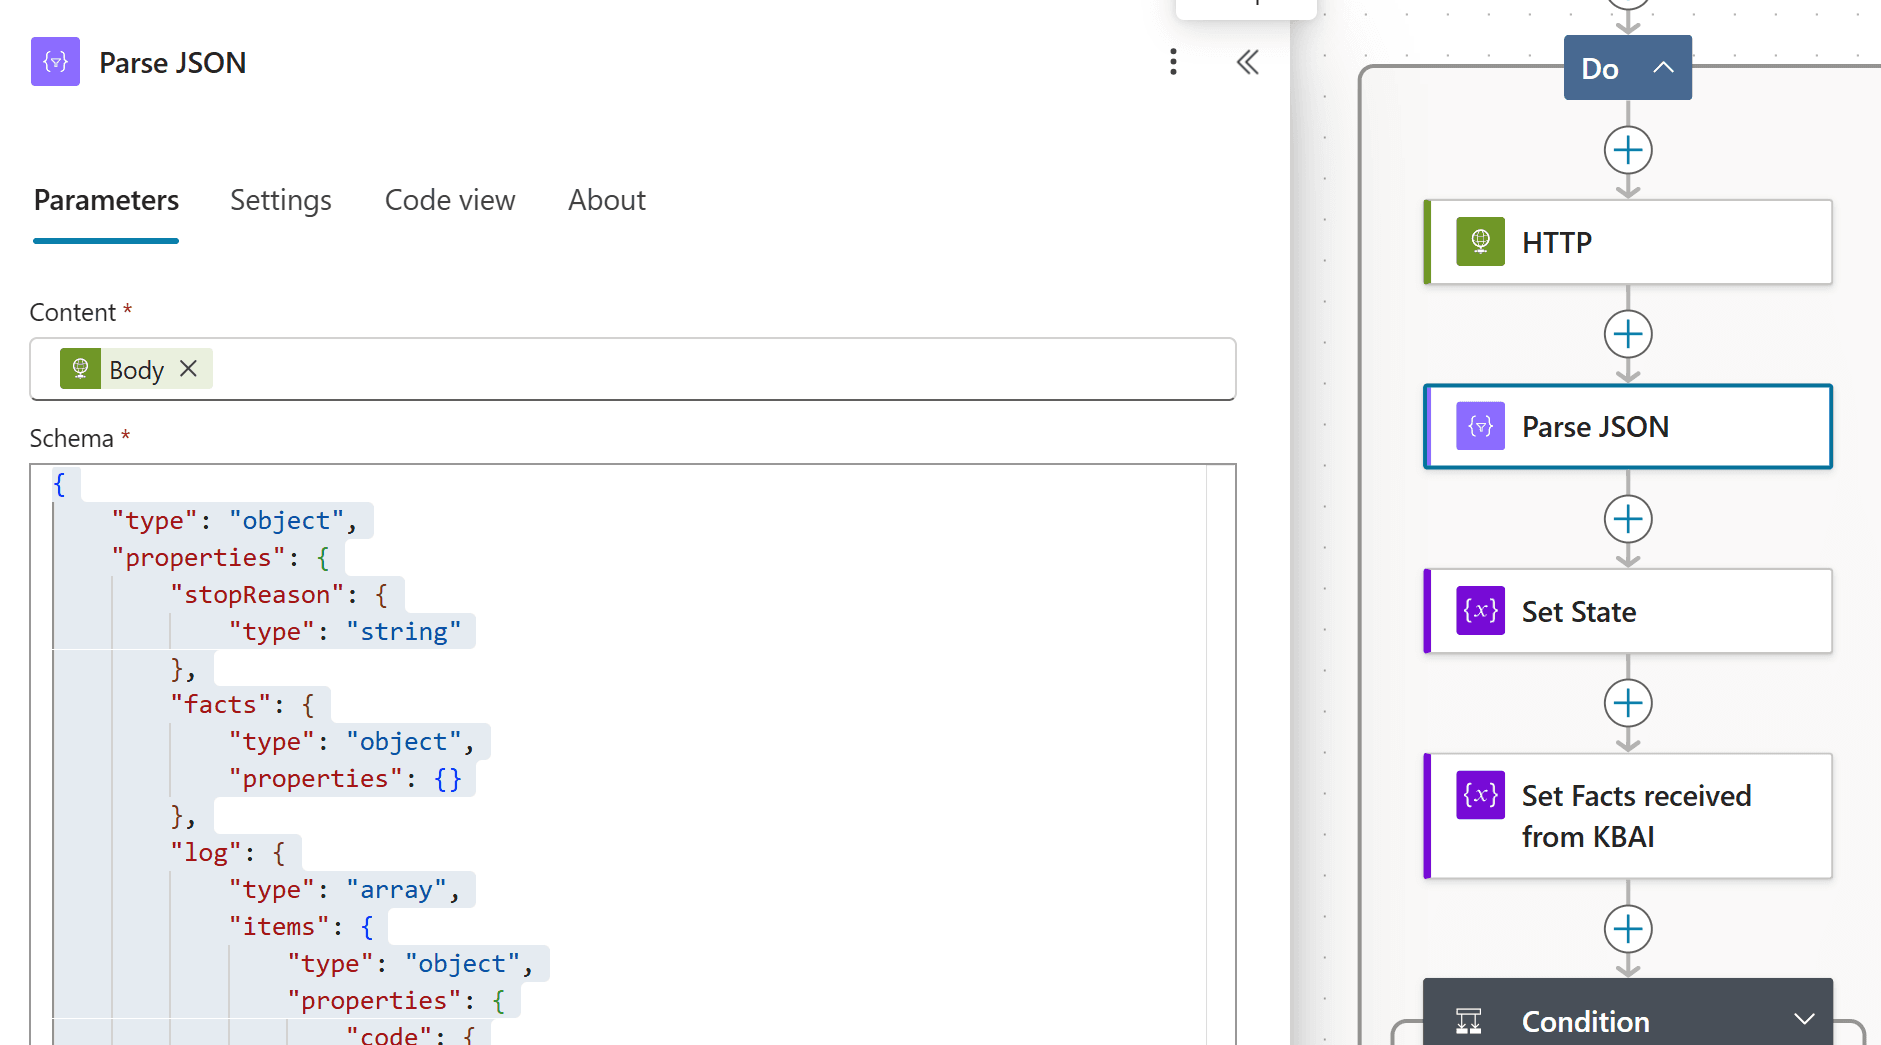Viewport: 1881px width, 1045px height.
Task: Open the About tab
Action: (607, 200)
